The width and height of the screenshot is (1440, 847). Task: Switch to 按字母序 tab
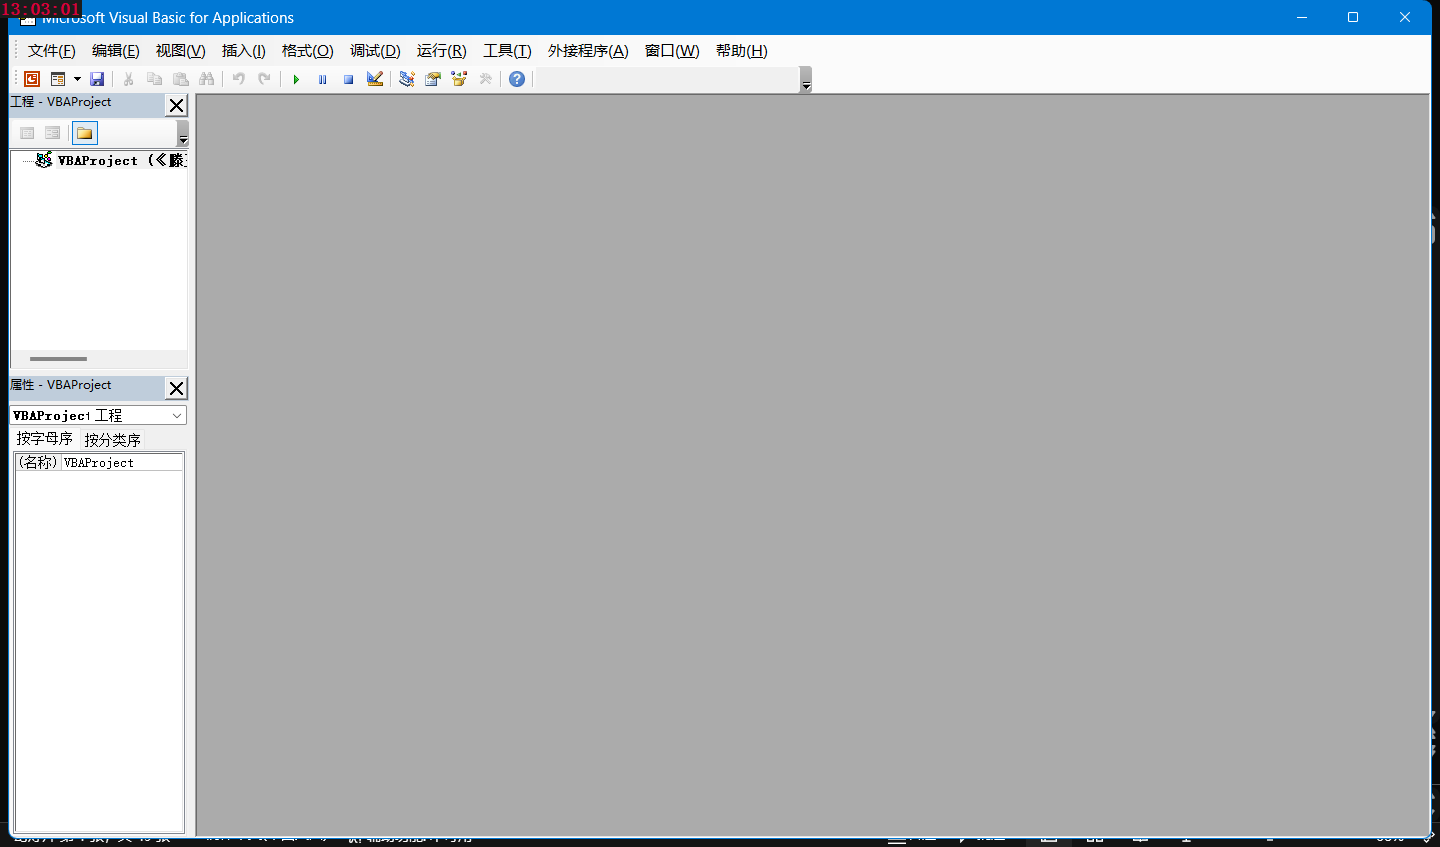pos(45,439)
